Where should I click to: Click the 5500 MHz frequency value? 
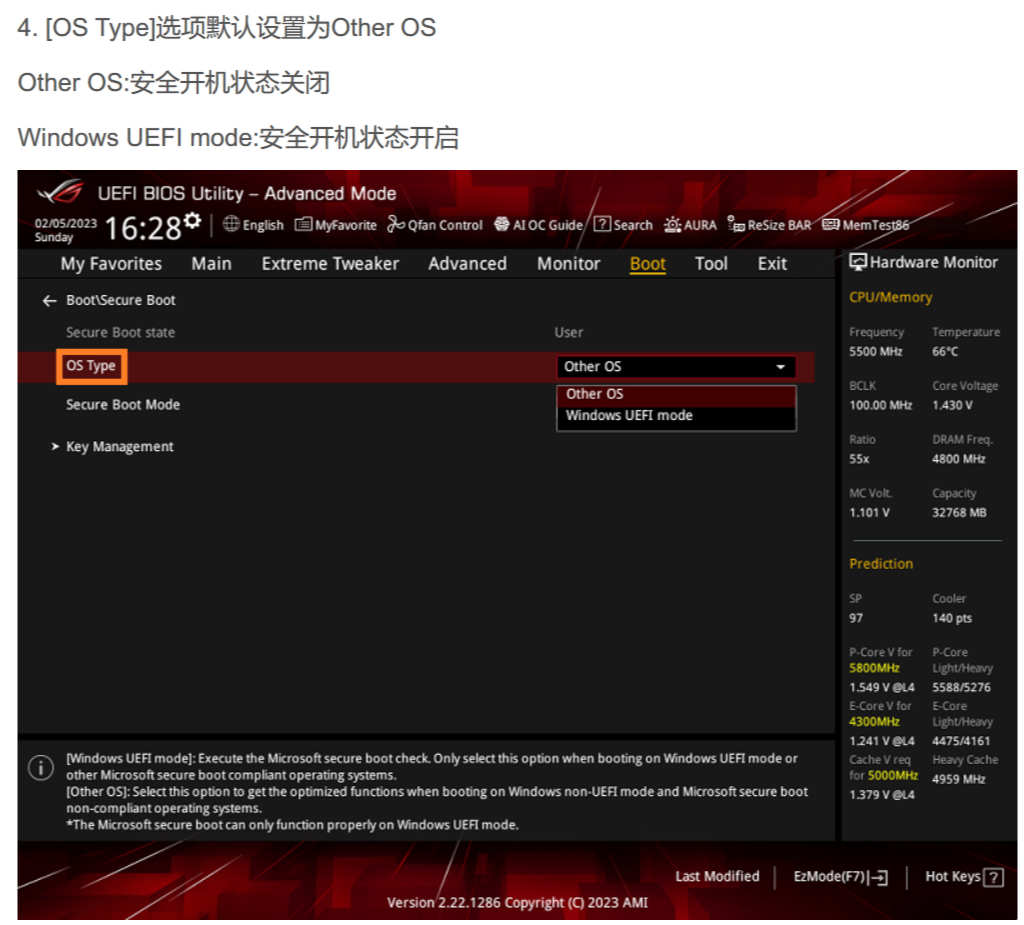(x=876, y=351)
